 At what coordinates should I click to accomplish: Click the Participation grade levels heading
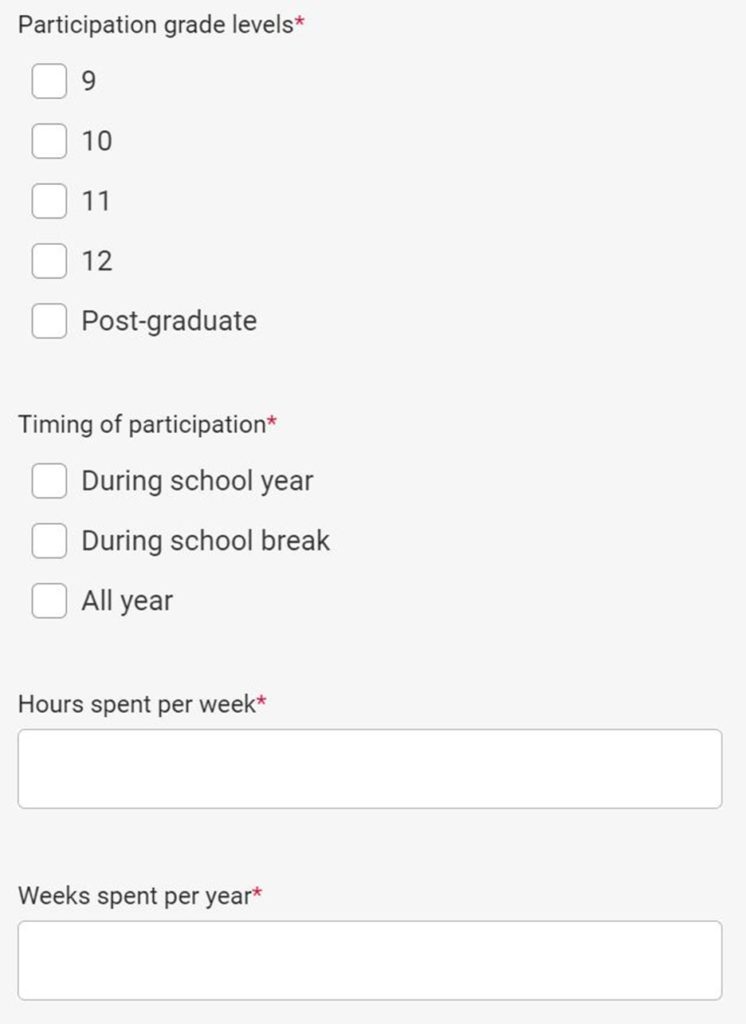point(155,25)
